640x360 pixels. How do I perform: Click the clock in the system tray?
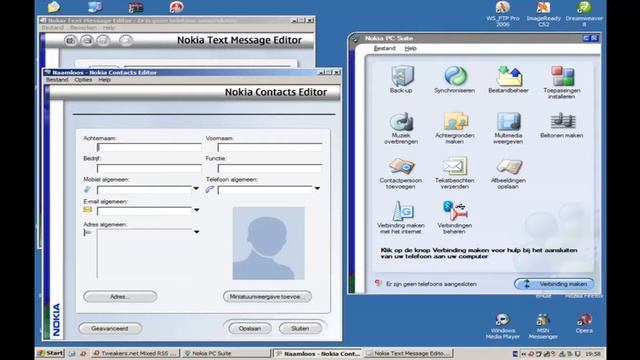pos(593,354)
